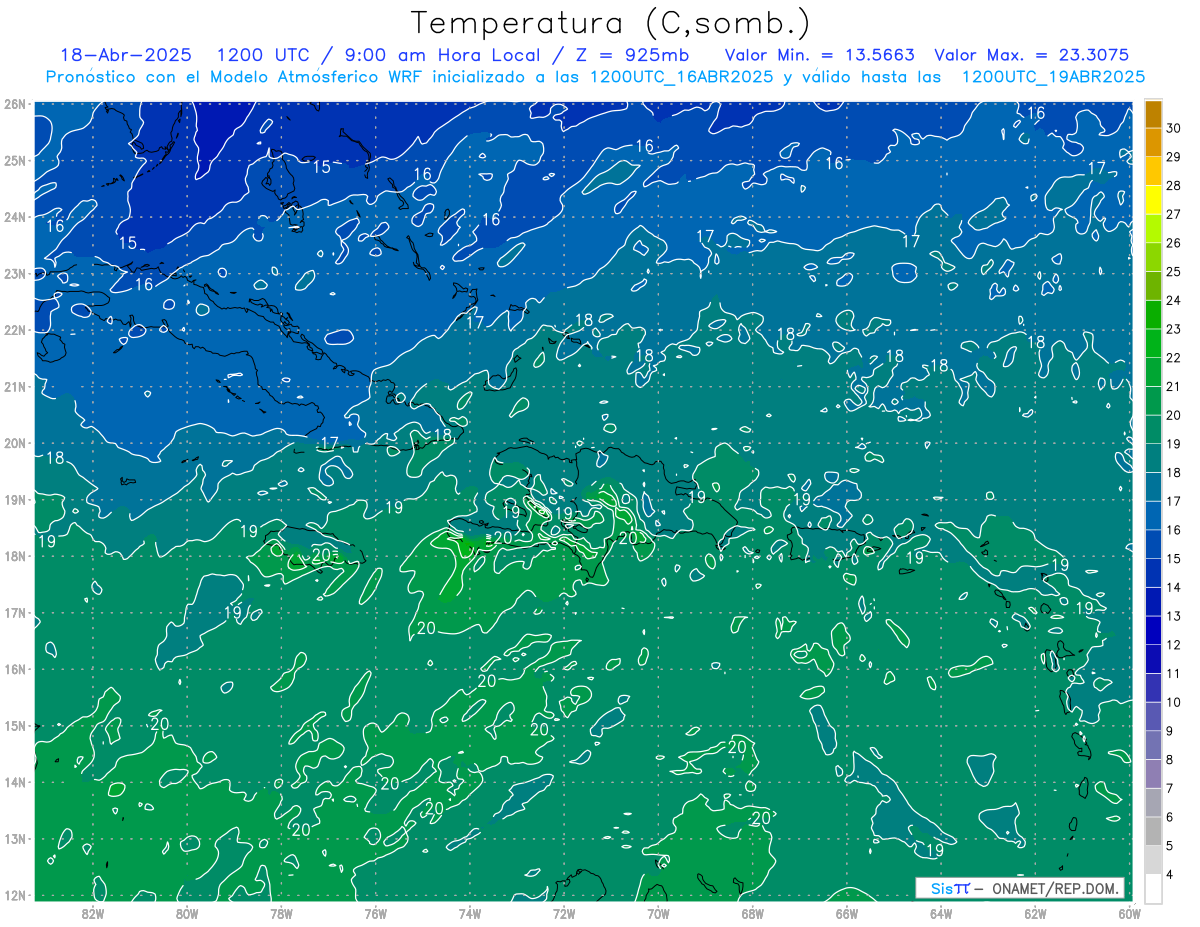Click the 'Z = 925mb' level text

pyautogui.click(x=627, y=55)
